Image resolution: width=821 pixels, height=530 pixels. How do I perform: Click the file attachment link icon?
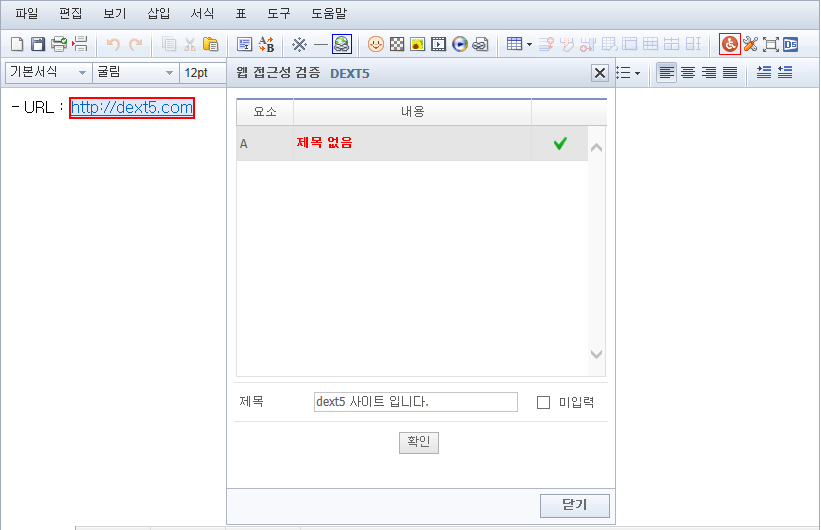480,45
